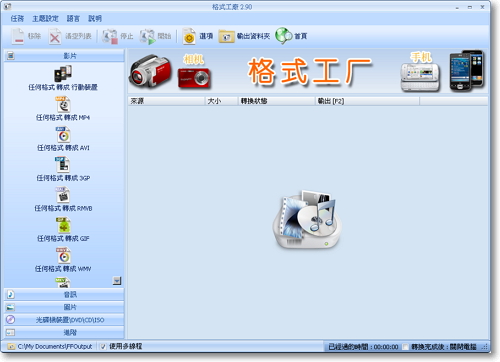
Task: Select the All to GIF icon
Action: pos(63,225)
